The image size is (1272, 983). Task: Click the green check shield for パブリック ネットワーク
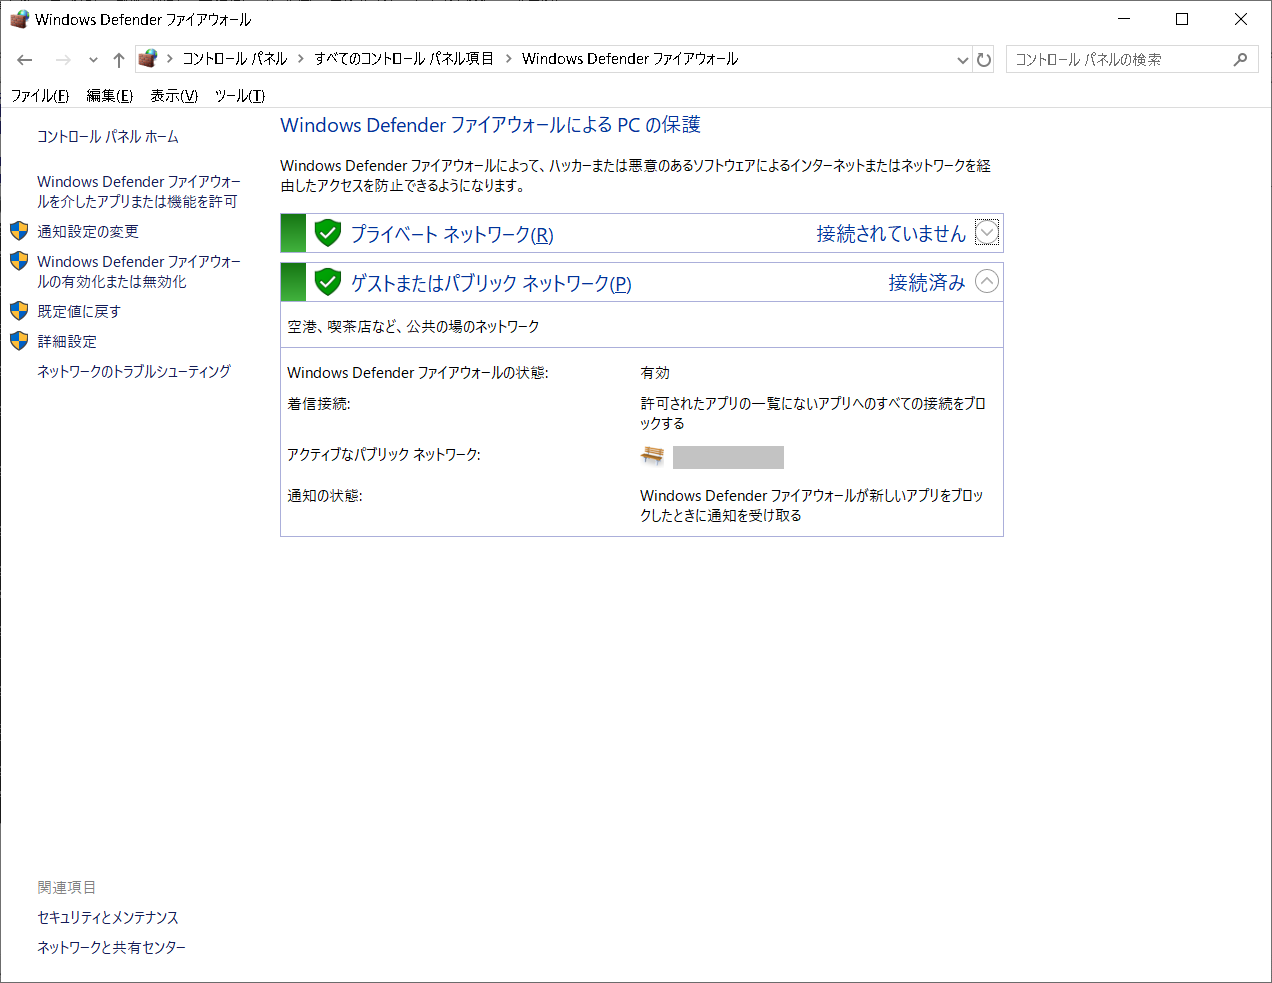point(328,282)
